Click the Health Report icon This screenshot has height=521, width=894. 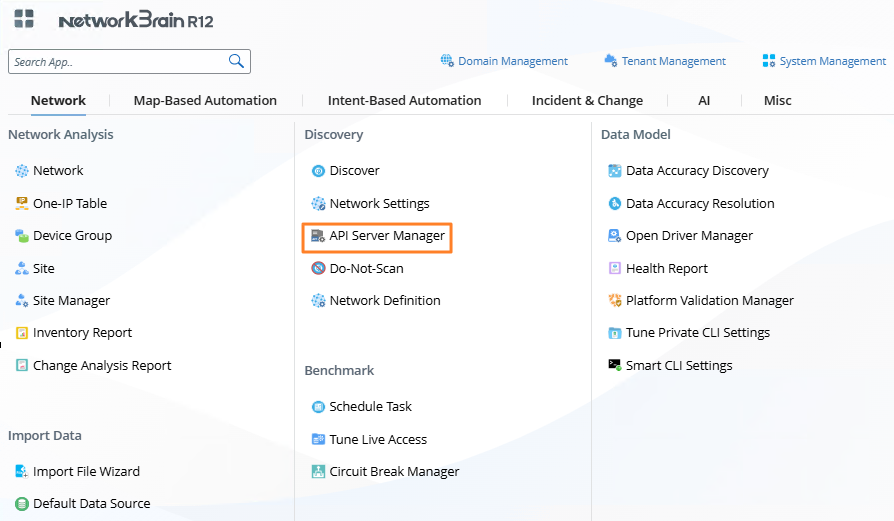[x=615, y=268]
